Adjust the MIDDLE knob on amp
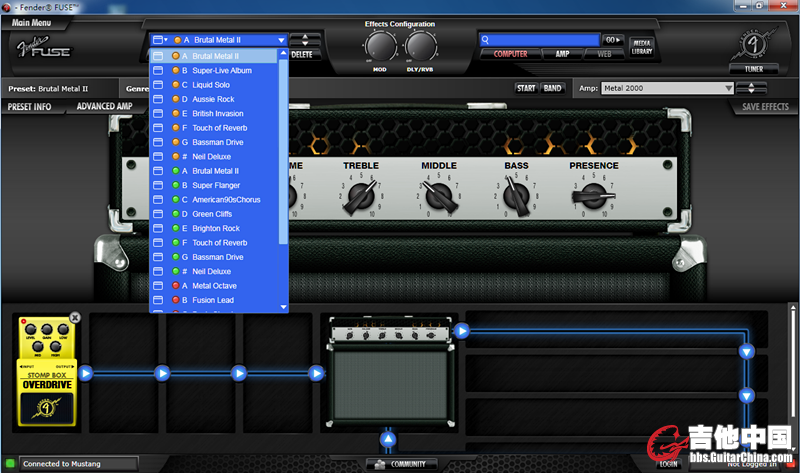Image resolution: width=800 pixels, height=473 pixels. pyautogui.click(x=439, y=196)
